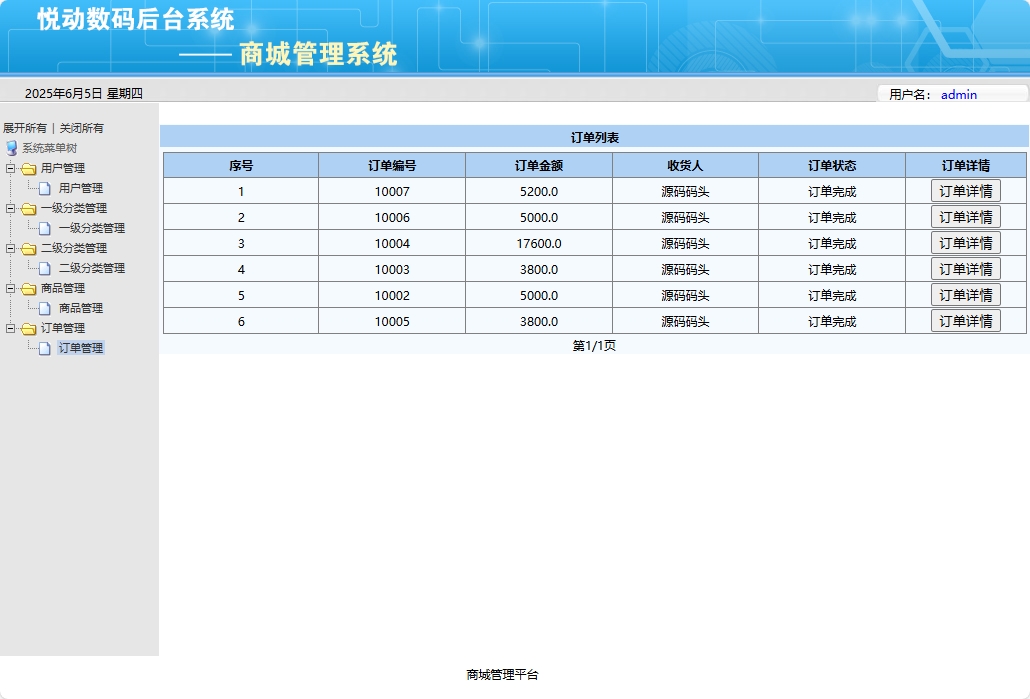Click the page icon beside 用户管理 child
1030x699 pixels.
click(x=45, y=189)
